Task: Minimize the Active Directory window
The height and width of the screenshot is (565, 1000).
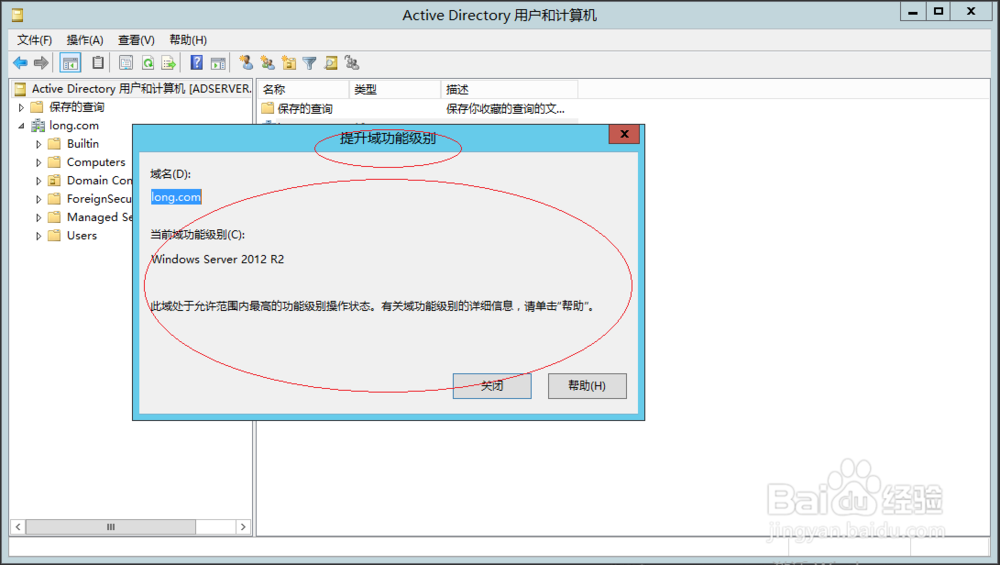Action: [913, 11]
